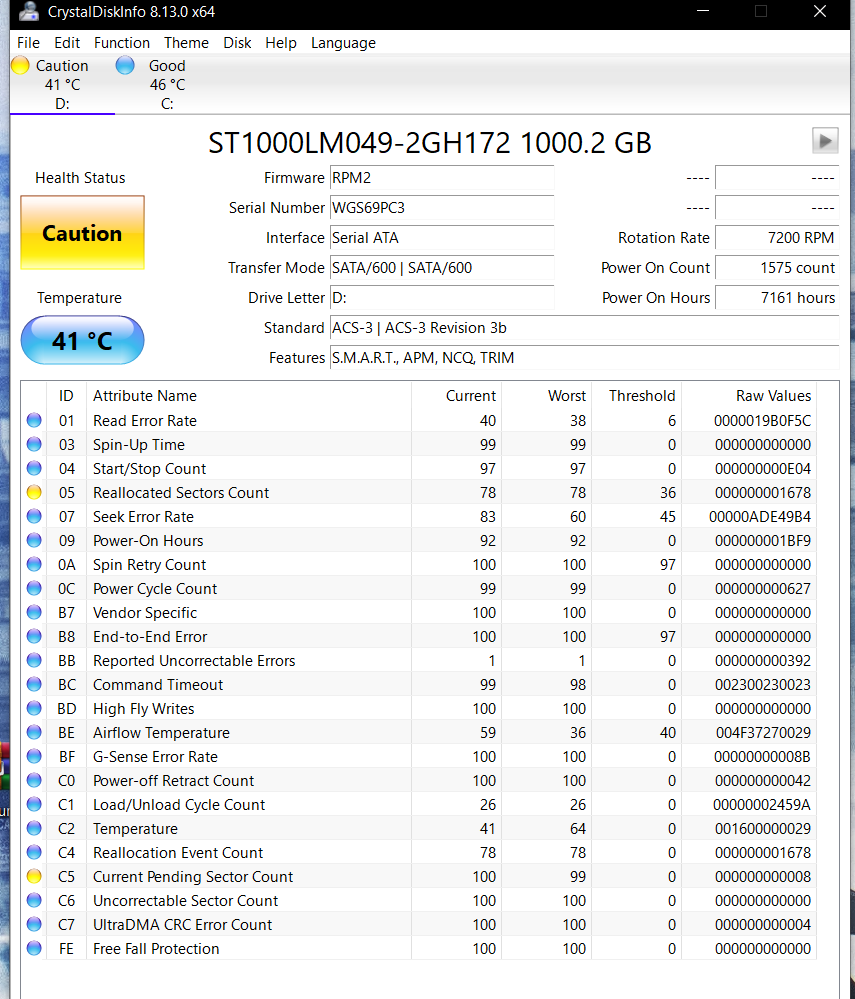Click the status icon for Power Cycle Count
This screenshot has height=999, width=855.
(34, 589)
